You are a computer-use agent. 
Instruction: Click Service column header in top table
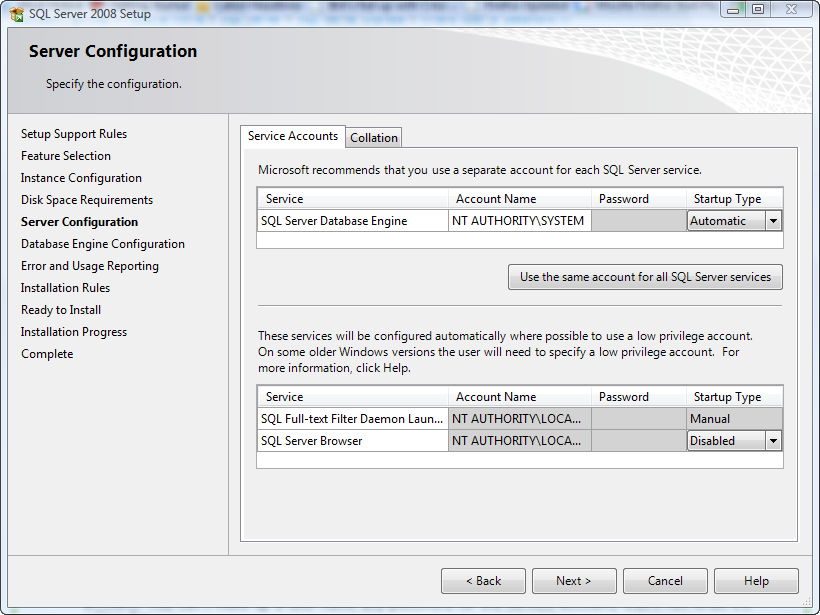[x=353, y=199]
